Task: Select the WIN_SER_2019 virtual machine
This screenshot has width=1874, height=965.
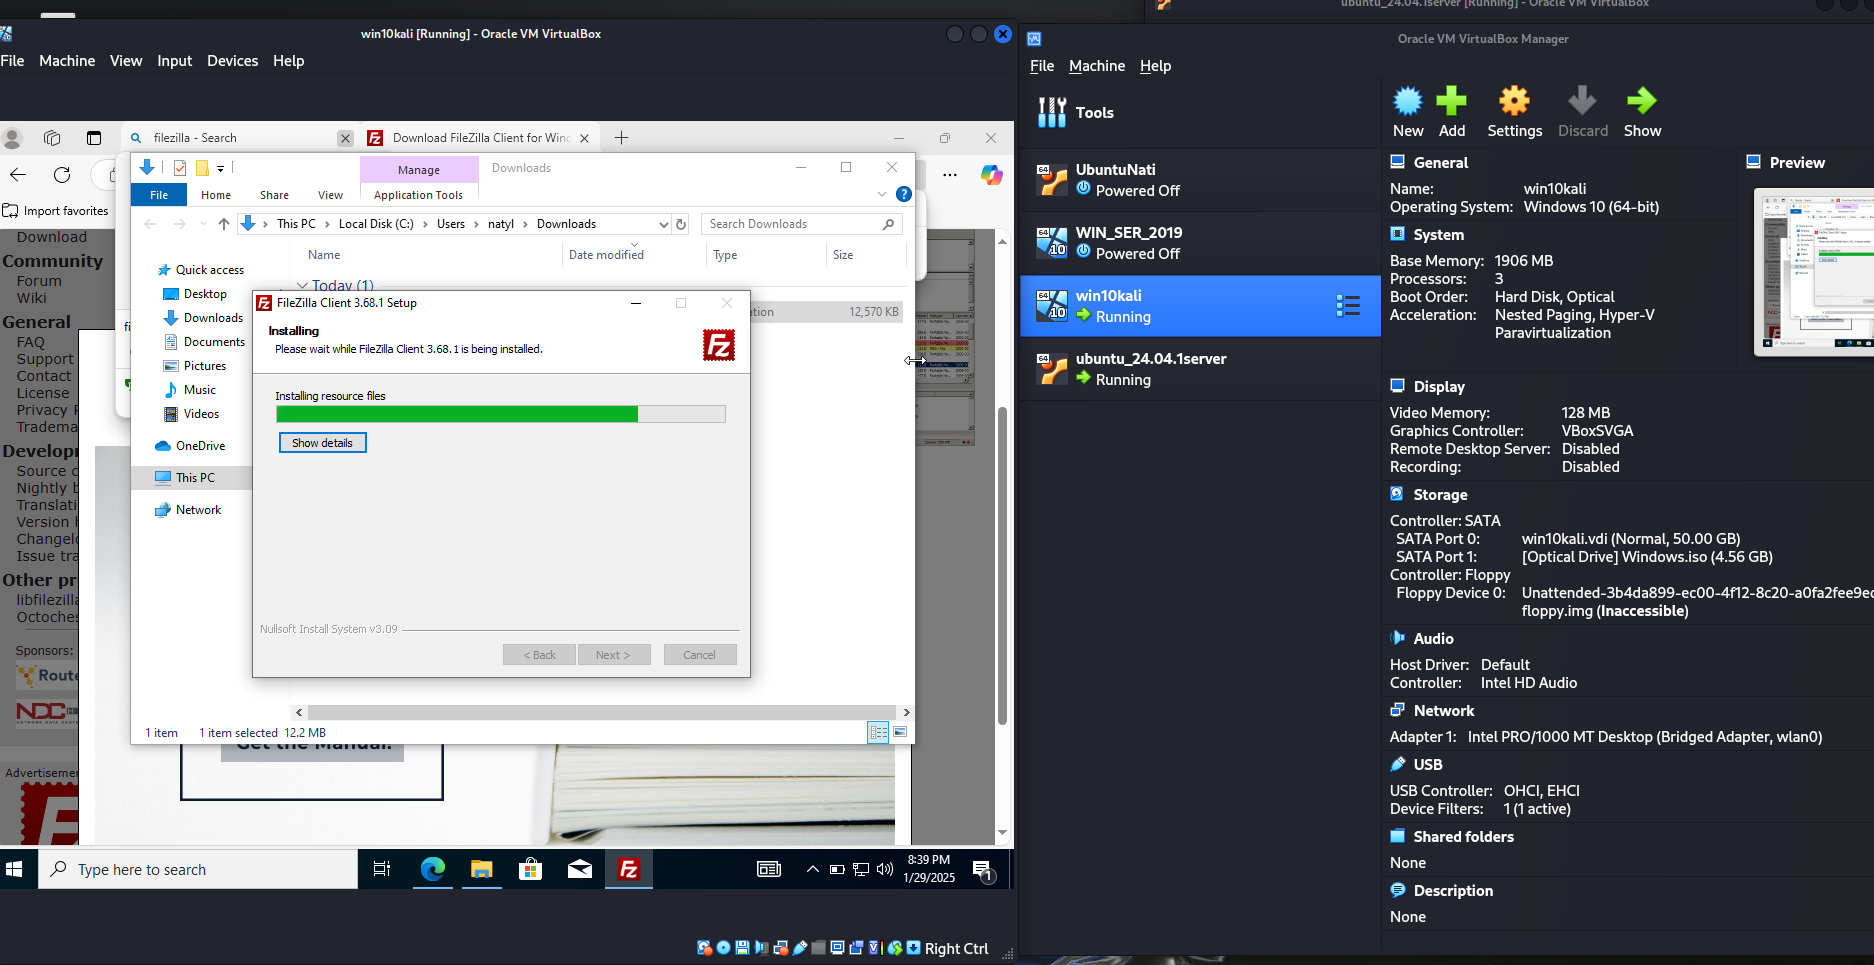Action: [x=1200, y=243]
